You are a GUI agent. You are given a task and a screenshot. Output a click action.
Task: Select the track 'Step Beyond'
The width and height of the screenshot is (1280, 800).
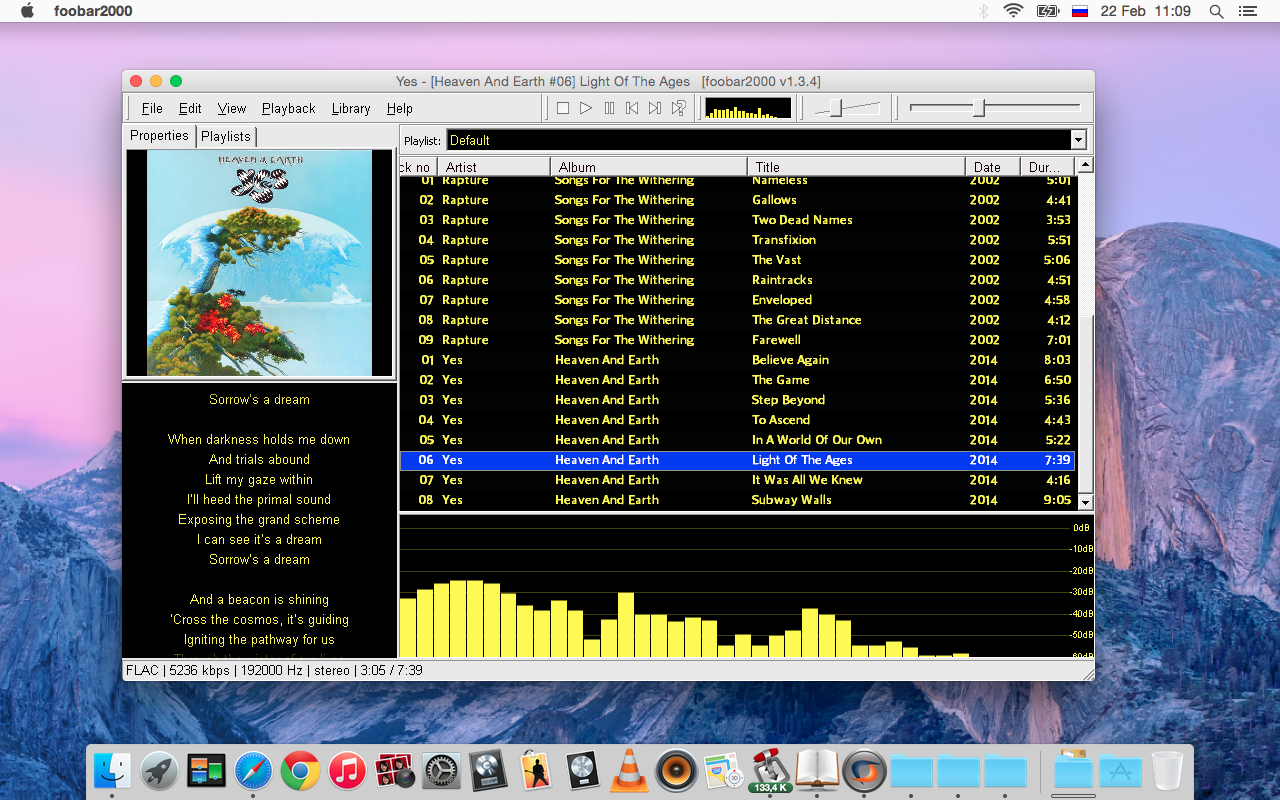(x=736, y=400)
